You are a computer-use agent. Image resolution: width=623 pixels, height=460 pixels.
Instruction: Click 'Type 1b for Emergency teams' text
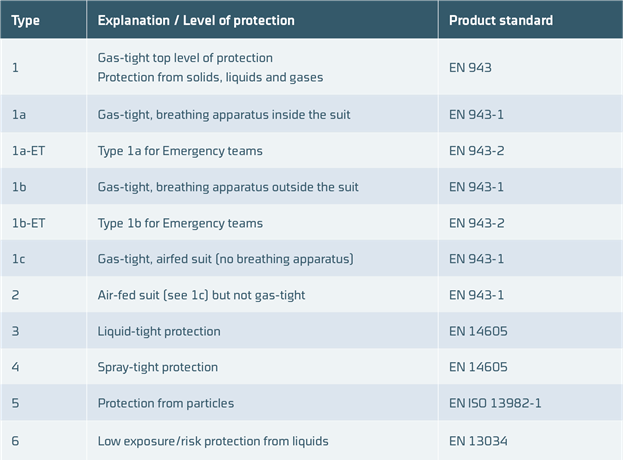pyautogui.click(x=180, y=223)
